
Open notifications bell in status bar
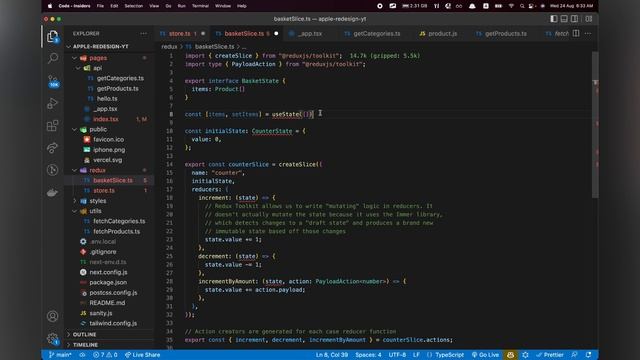coord(588,355)
